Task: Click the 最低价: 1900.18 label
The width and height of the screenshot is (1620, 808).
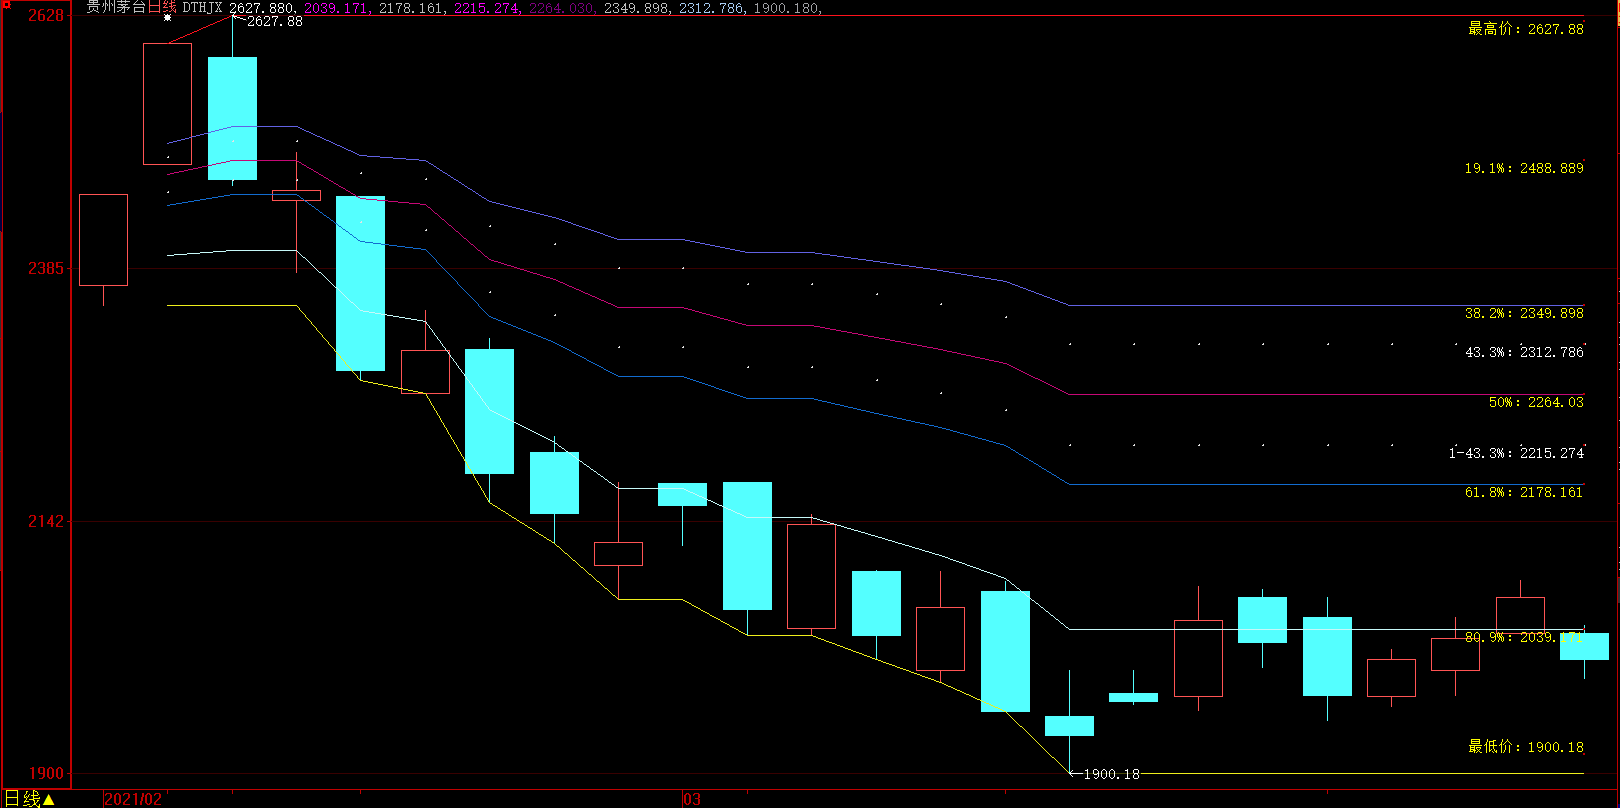Action: [1526, 747]
